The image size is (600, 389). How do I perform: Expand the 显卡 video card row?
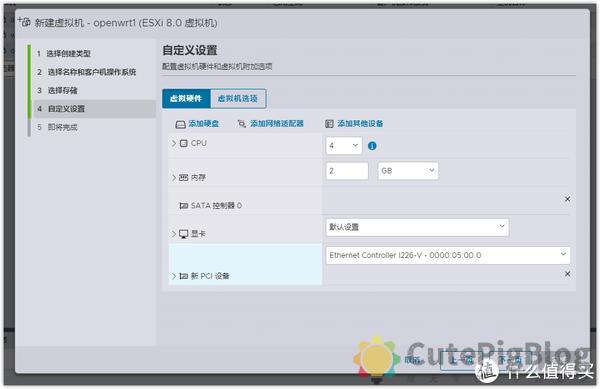pos(174,234)
